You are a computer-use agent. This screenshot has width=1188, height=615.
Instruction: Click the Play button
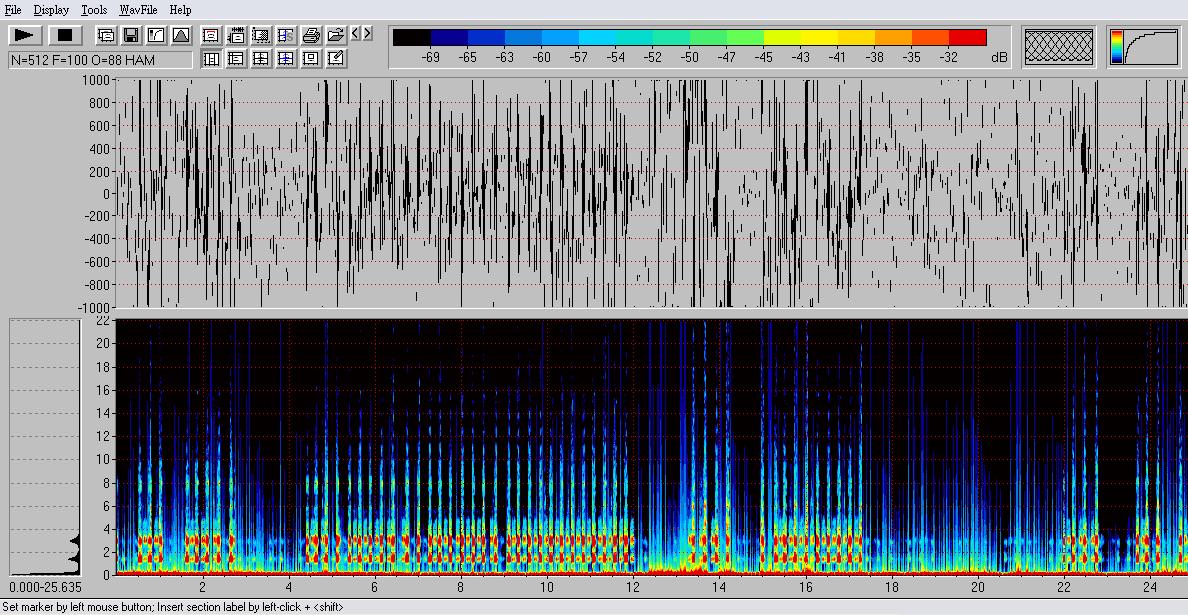point(25,35)
